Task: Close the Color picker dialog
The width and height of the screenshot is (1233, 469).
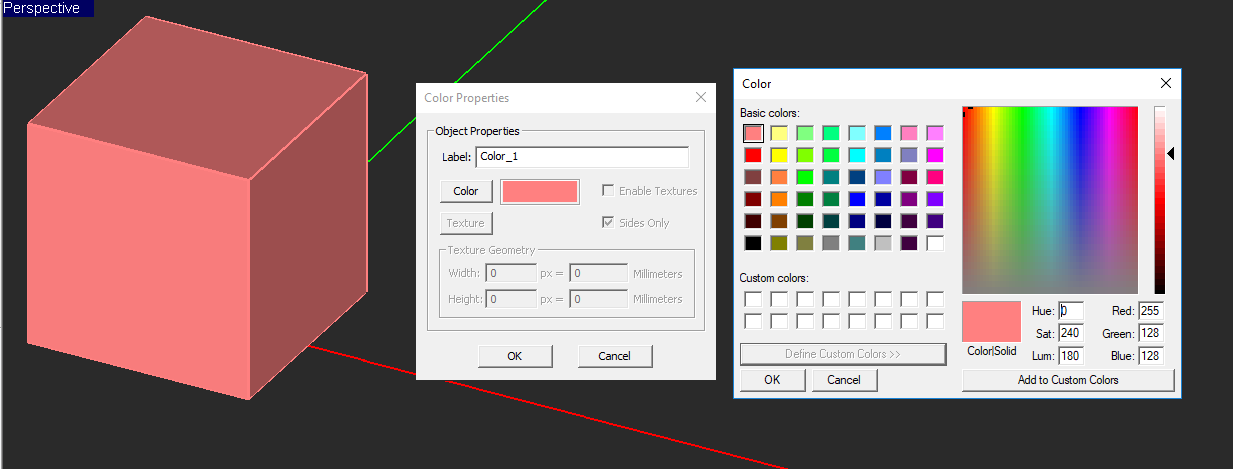Action: 1165,83
